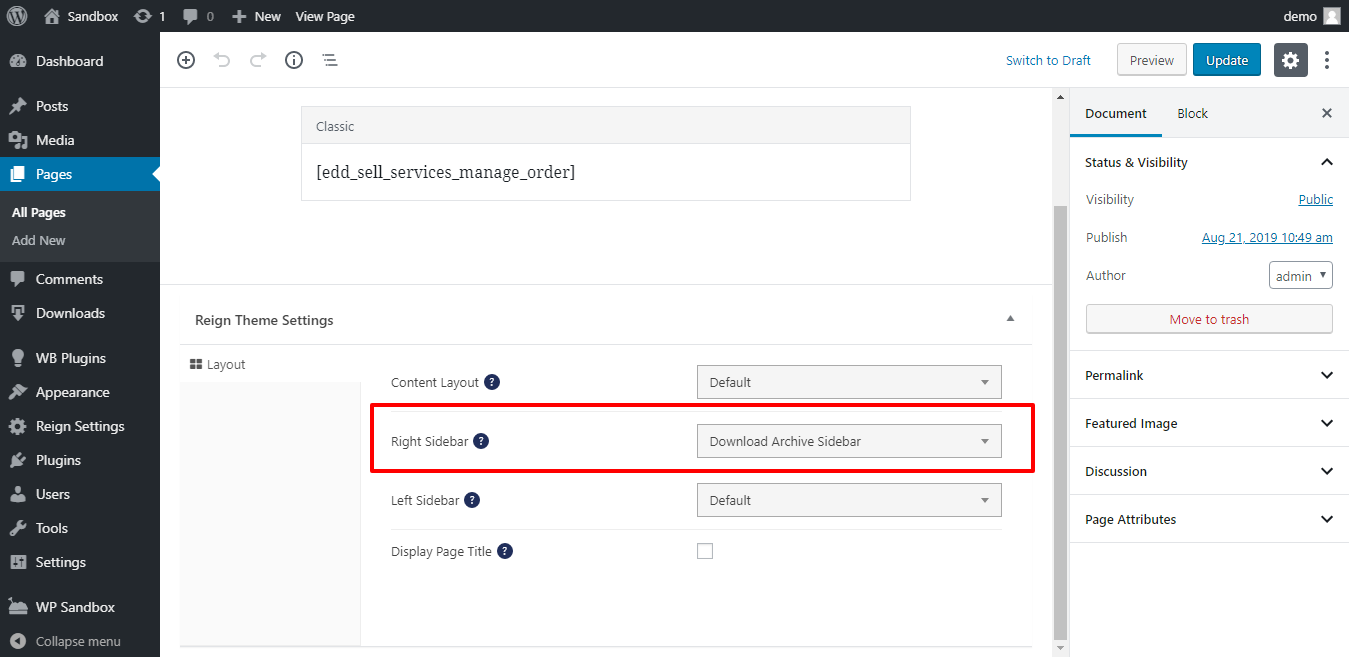Collapse the Status & Visibility panel

click(x=1209, y=162)
